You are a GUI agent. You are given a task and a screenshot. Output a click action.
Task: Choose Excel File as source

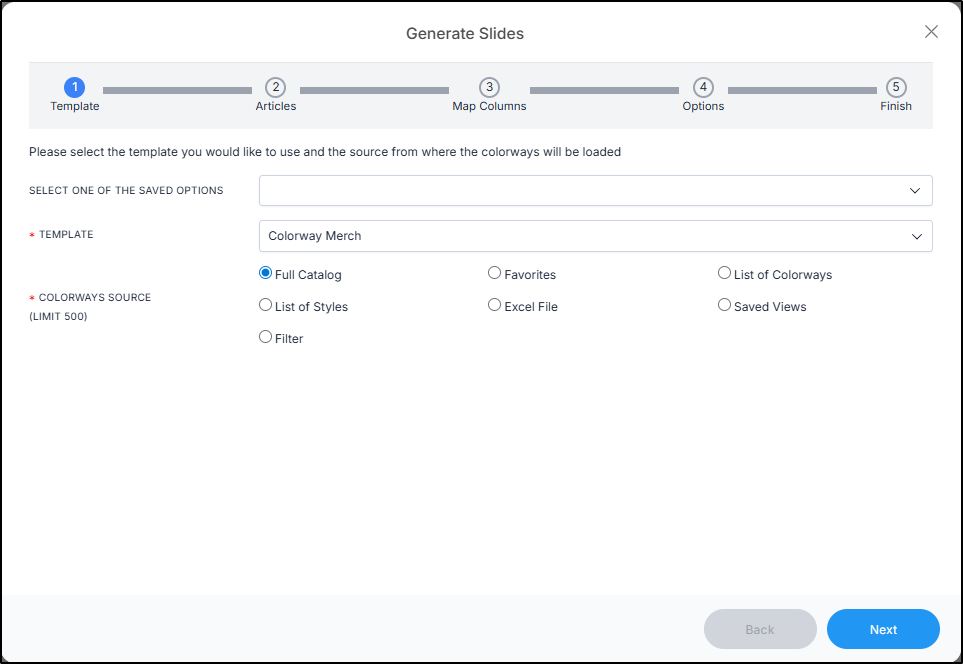[x=494, y=305]
